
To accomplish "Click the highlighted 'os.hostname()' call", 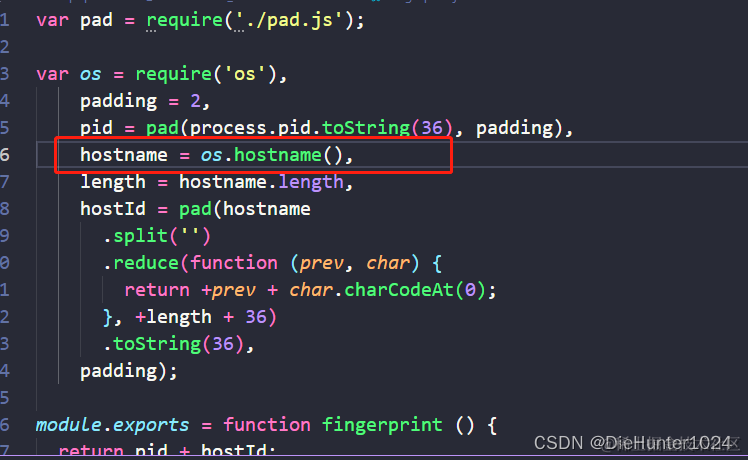I will click(271, 155).
